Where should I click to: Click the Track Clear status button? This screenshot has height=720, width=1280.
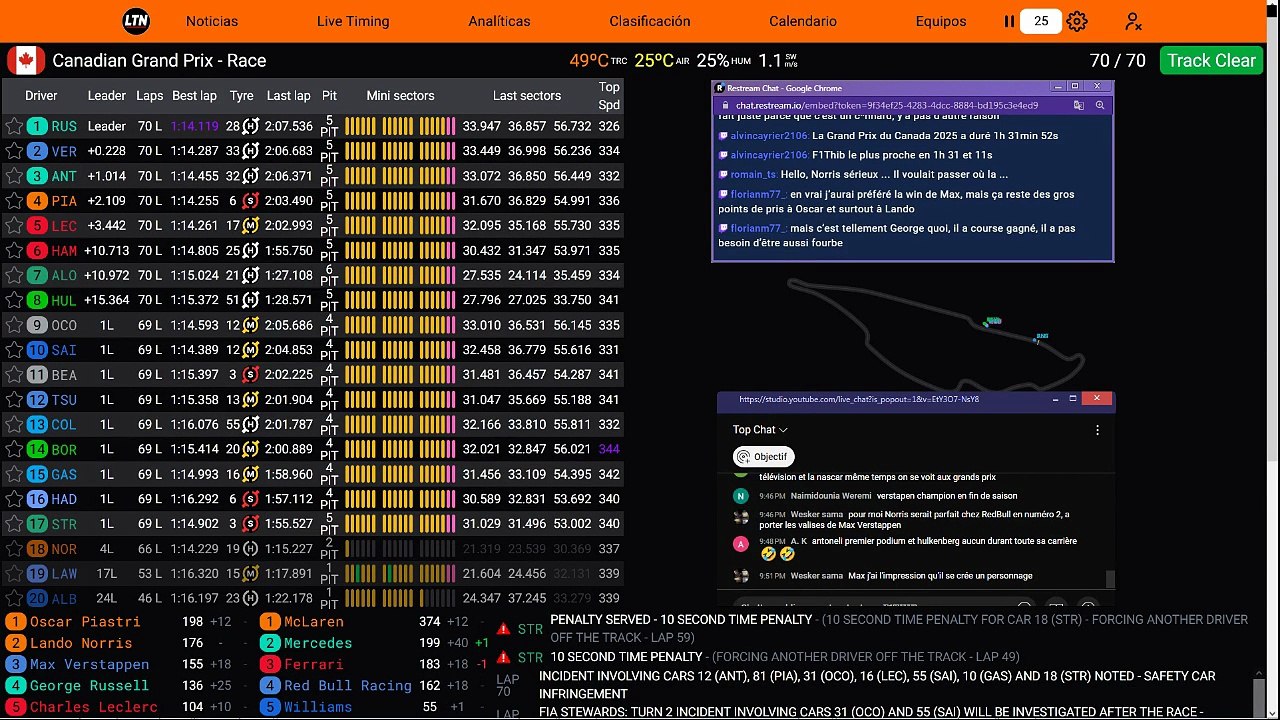pos(1211,60)
